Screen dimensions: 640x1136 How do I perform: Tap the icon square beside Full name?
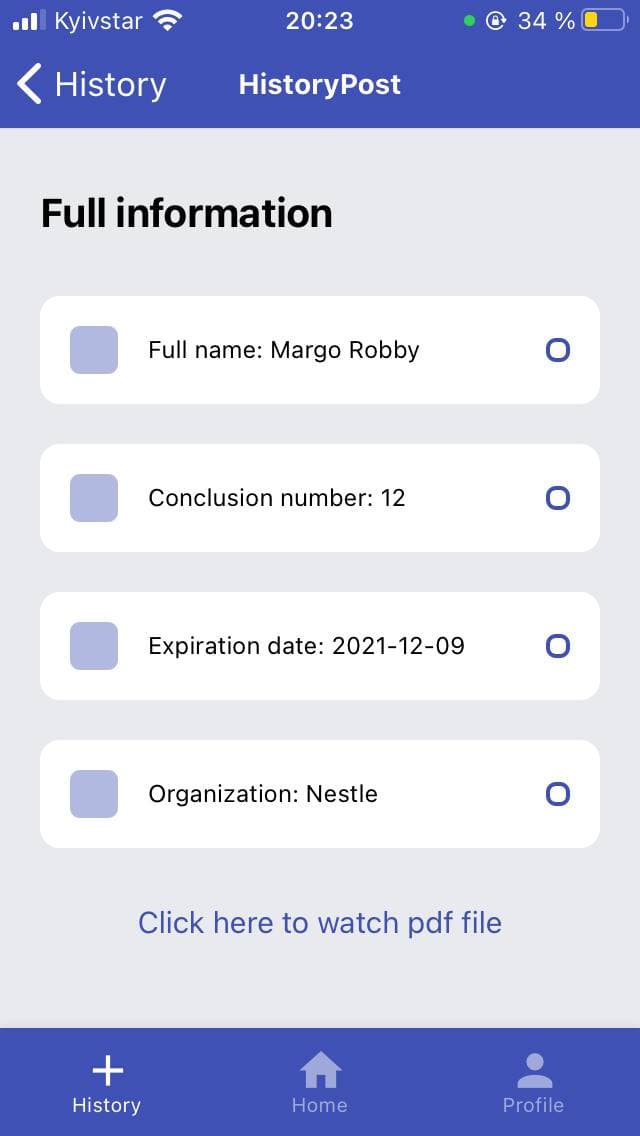93,350
